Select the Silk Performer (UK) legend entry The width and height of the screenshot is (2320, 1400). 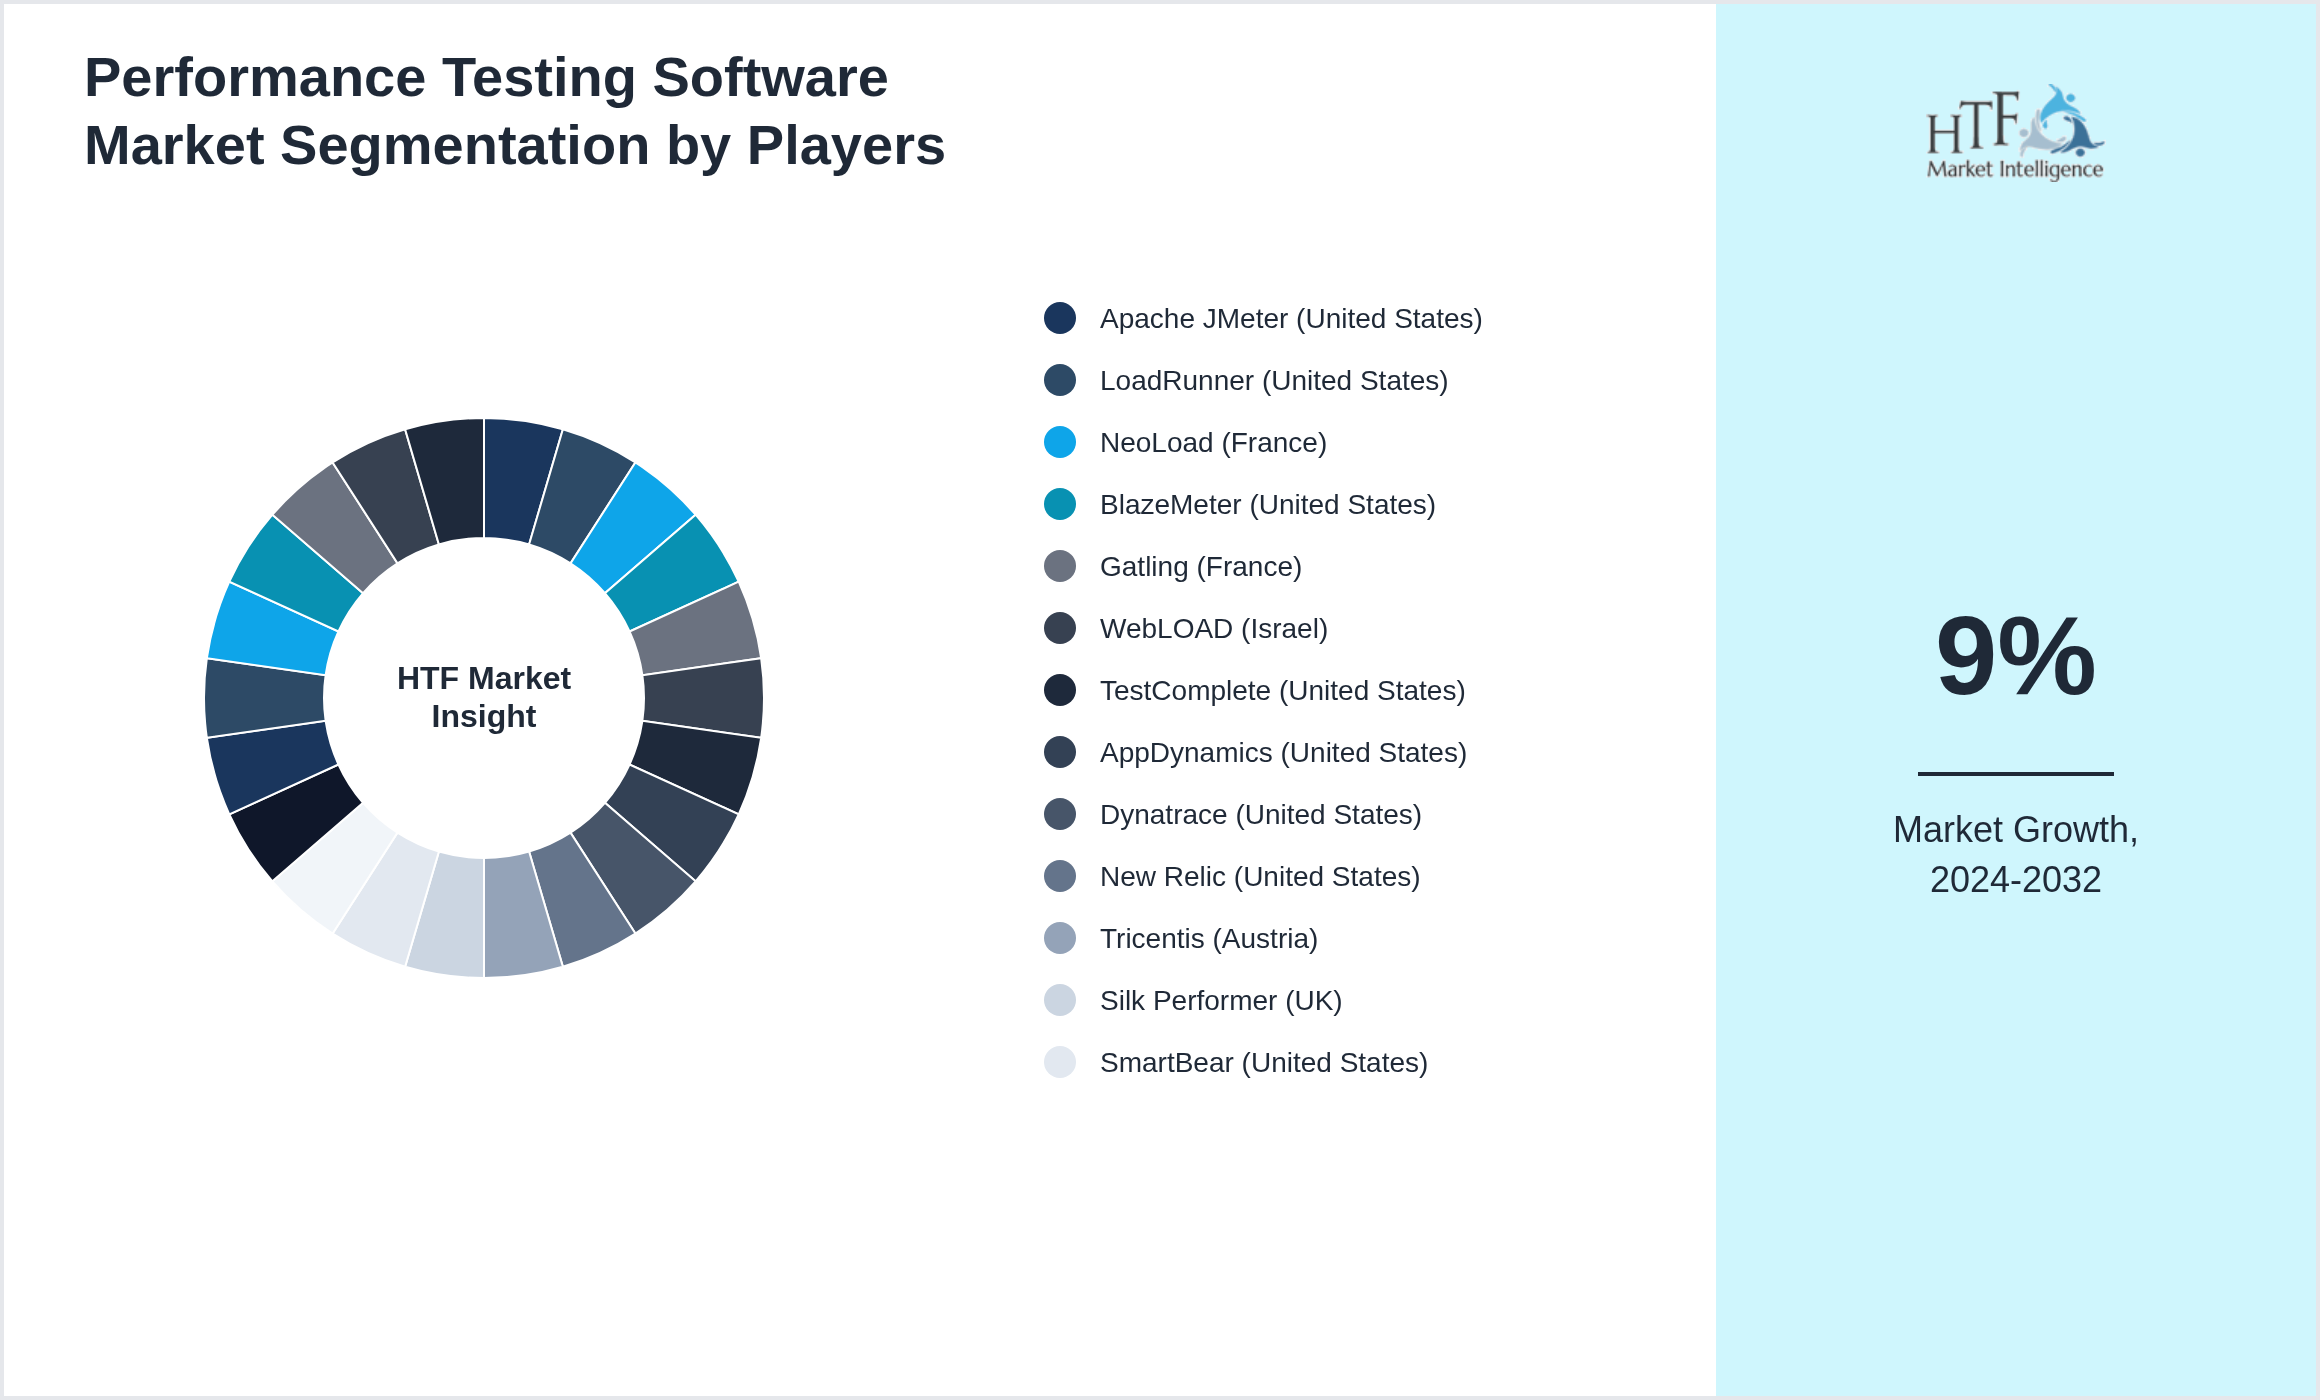[1220, 1000]
